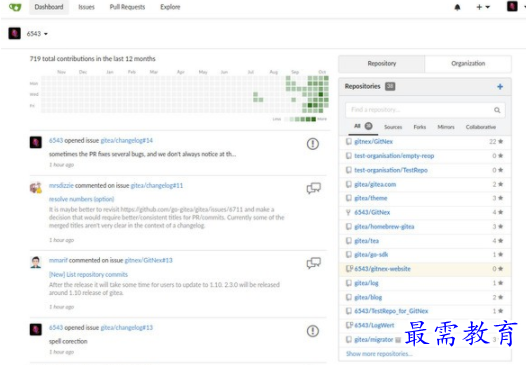This screenshot has height=365, width=526.
Task: Click Show more repositories link
Action: [379, 354]
